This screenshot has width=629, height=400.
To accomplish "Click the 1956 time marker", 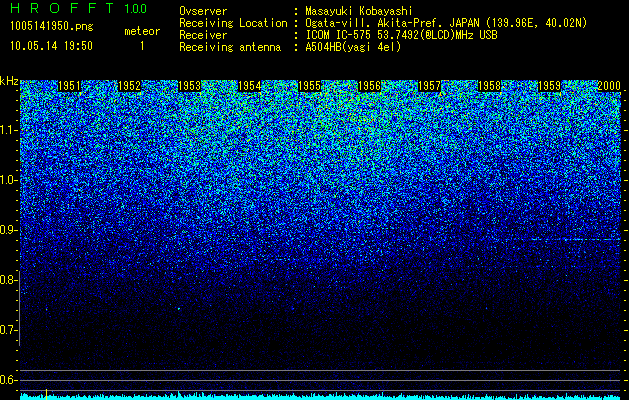I will (369, 86).
